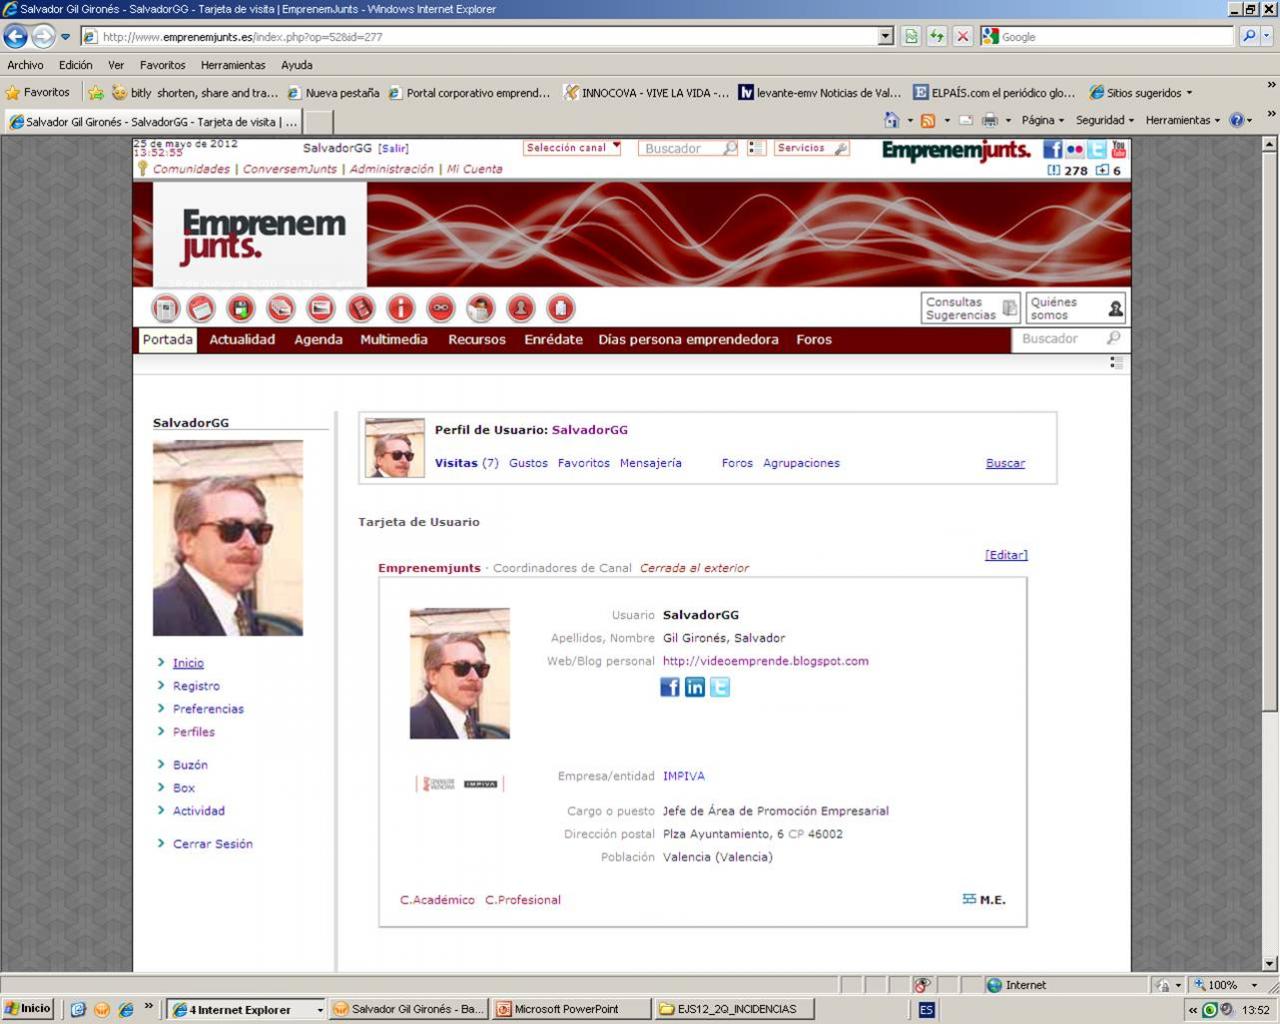1280x1024 pixels.
Task: Click the browser refresh icon
Action: pyautogui.click(x=936, y=37)
